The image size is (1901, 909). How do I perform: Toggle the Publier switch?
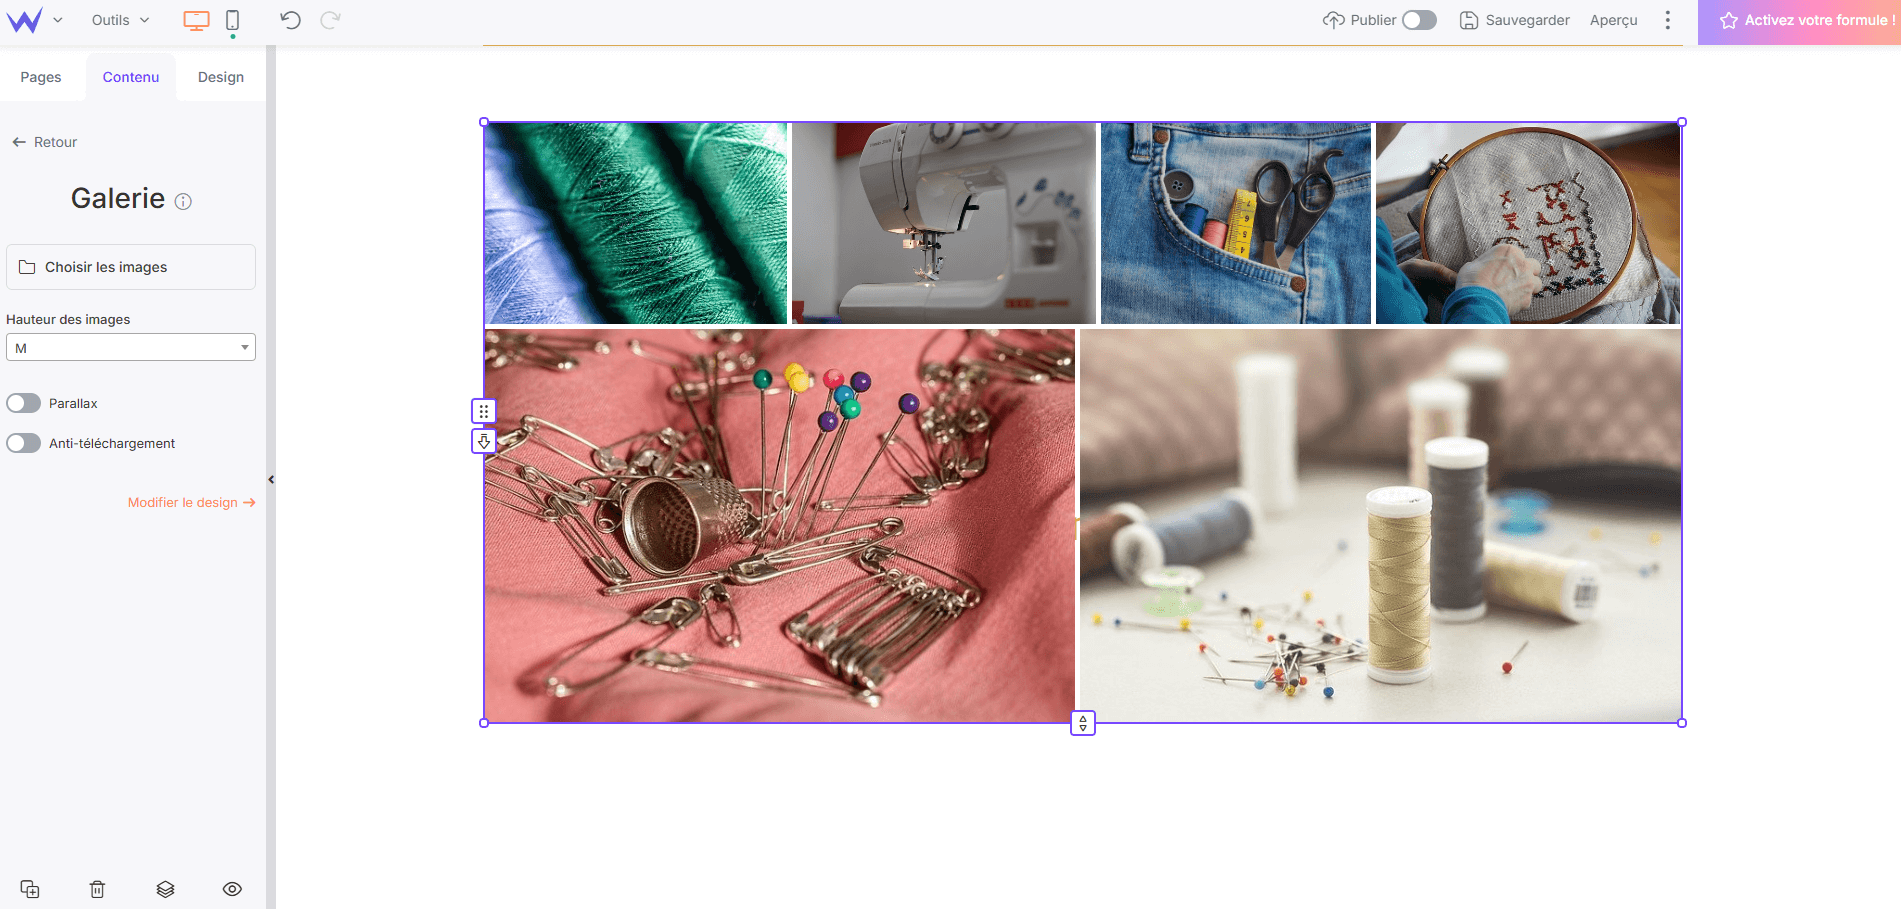pyautogui.click(x=1418, y=20)
